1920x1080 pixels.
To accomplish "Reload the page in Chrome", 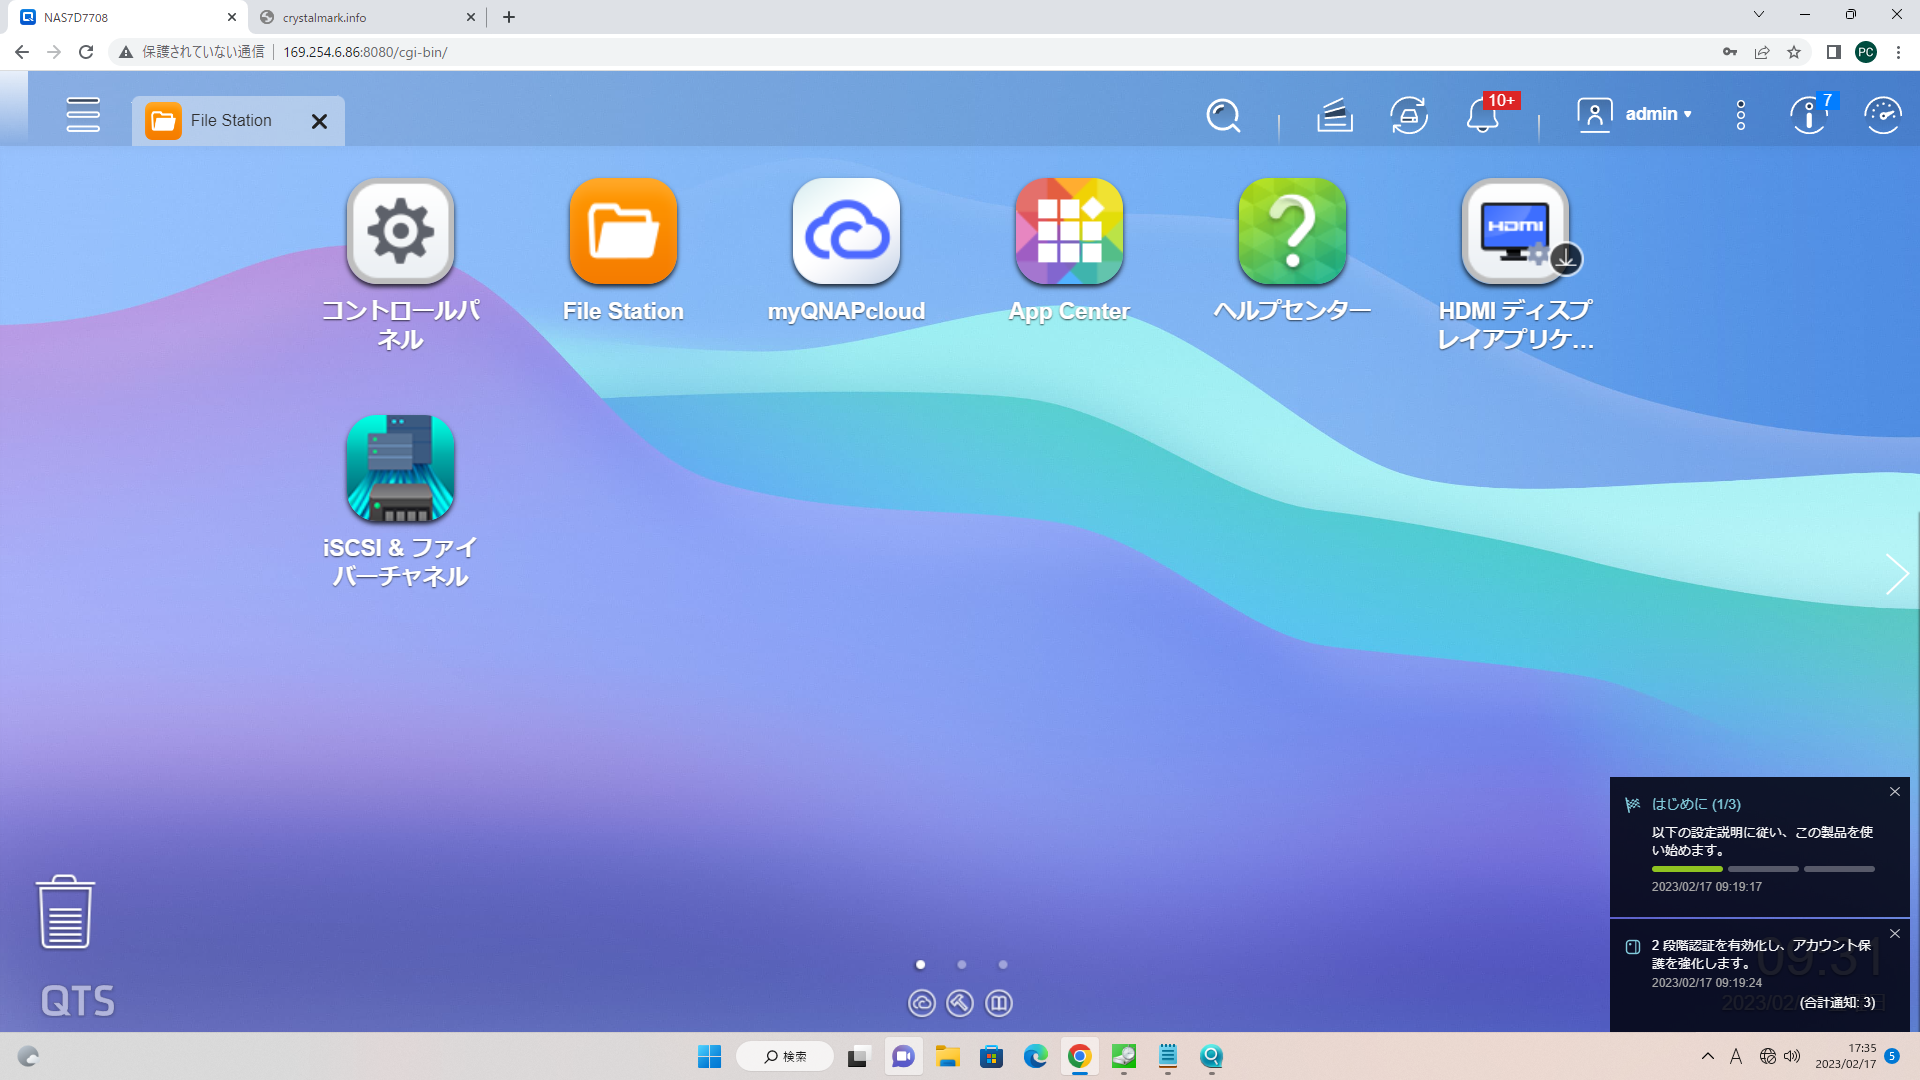I will coord(86,52).
